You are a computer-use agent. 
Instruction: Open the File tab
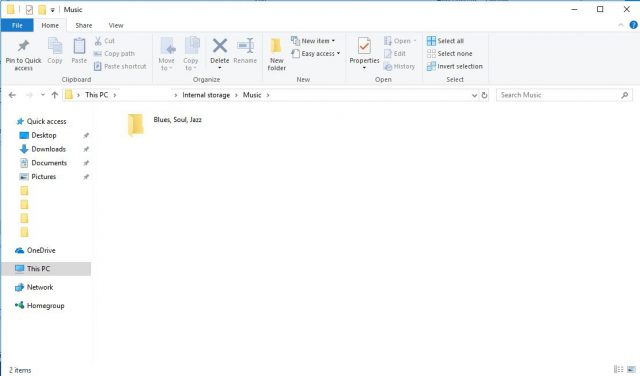point(17,25)
